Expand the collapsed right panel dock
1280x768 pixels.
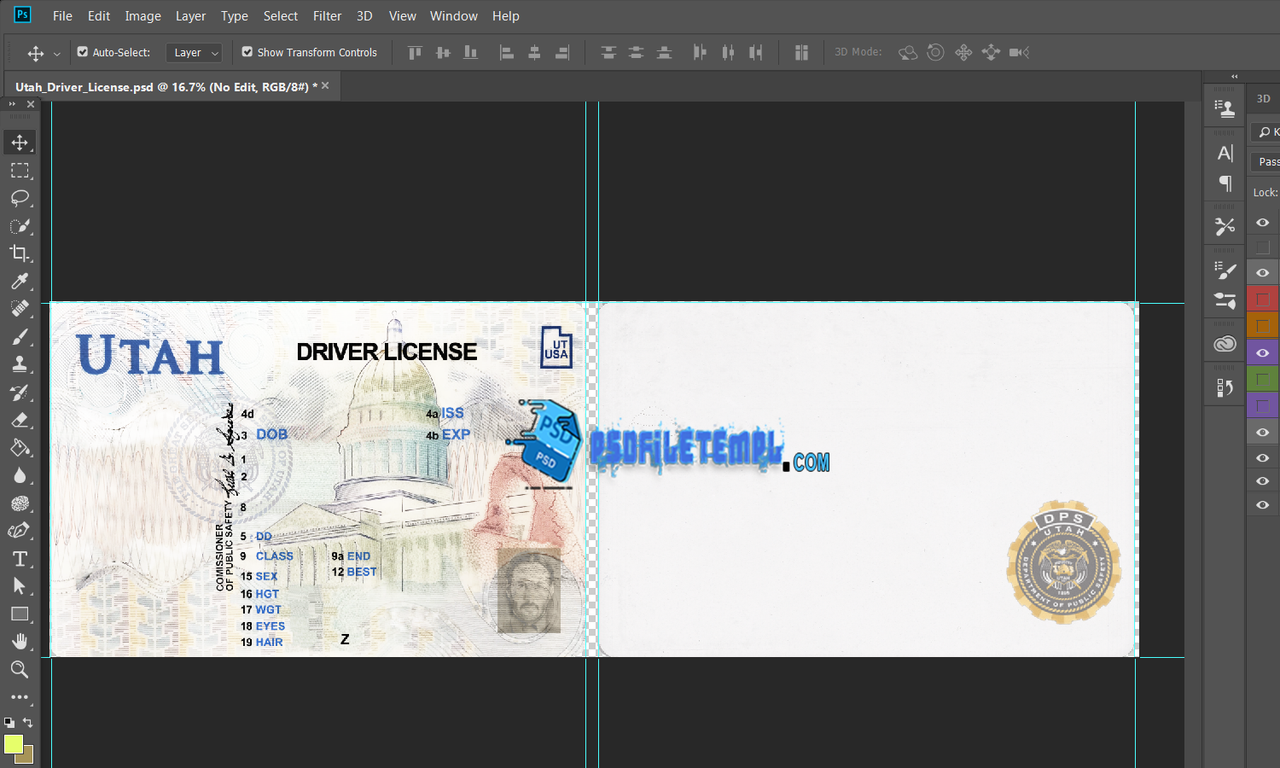pyautogui.click(x=1234, y=77)
